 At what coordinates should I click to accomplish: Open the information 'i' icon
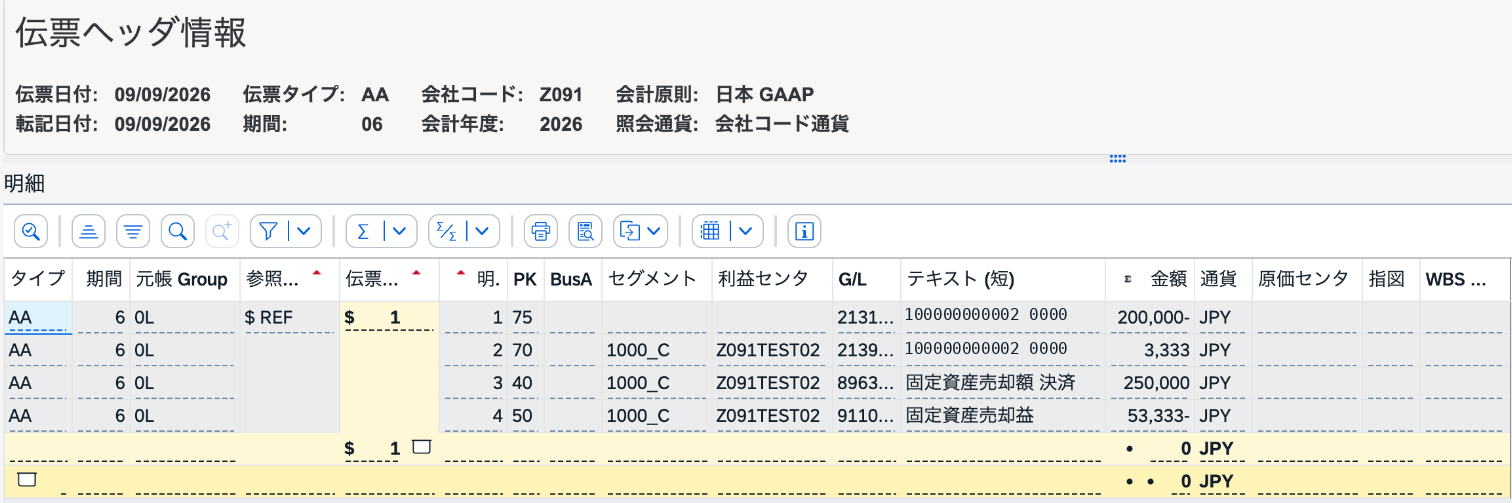(805, 231)
